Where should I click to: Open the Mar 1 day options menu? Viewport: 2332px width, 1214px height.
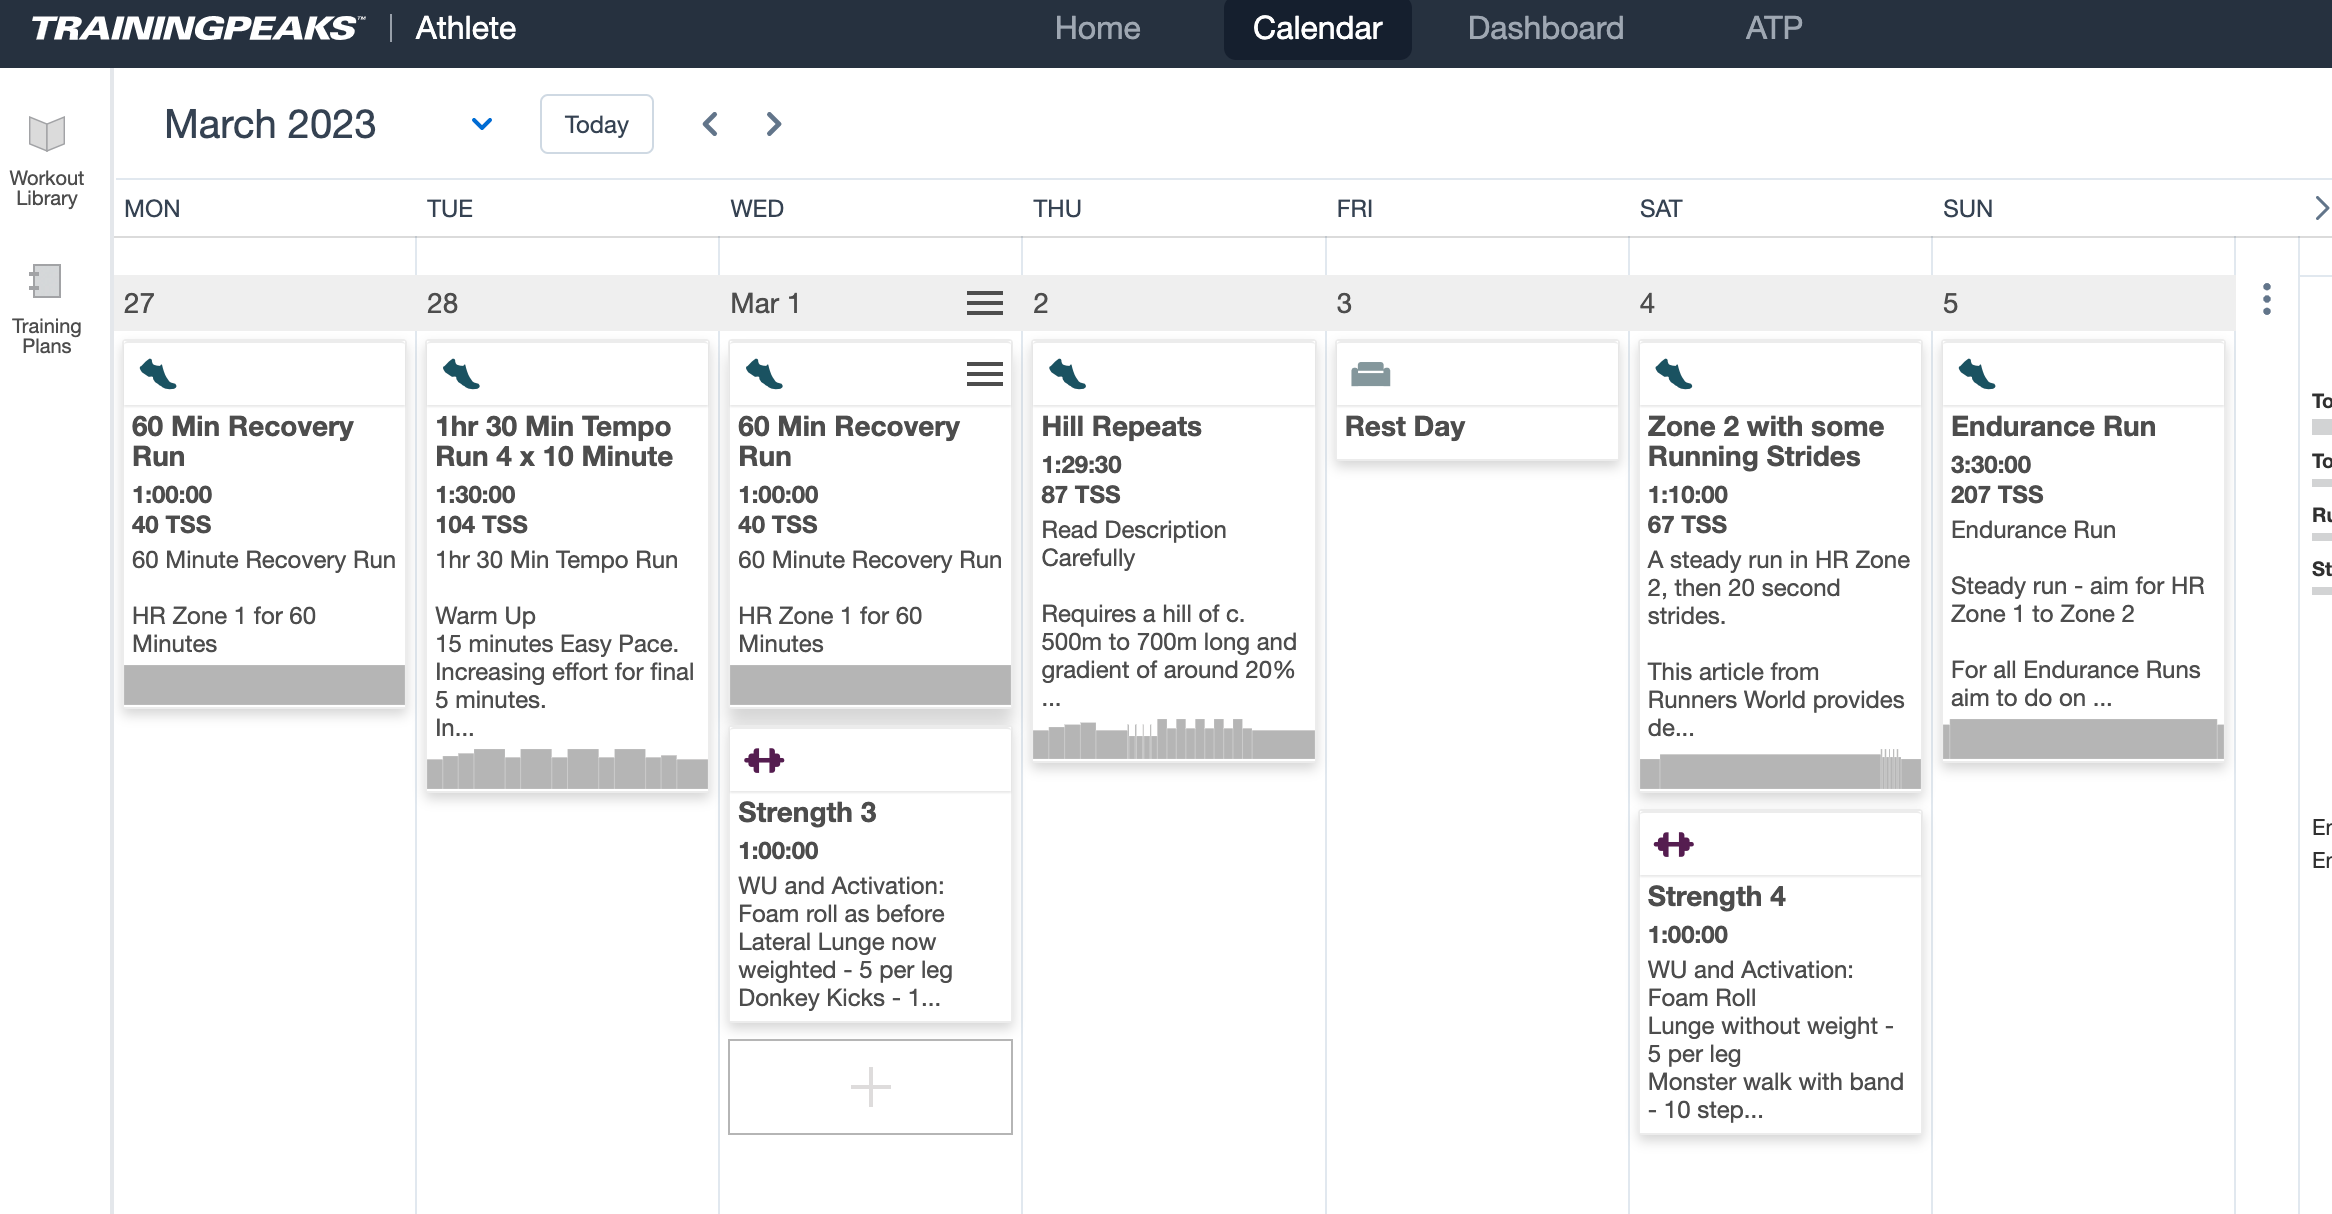point(984,303)
